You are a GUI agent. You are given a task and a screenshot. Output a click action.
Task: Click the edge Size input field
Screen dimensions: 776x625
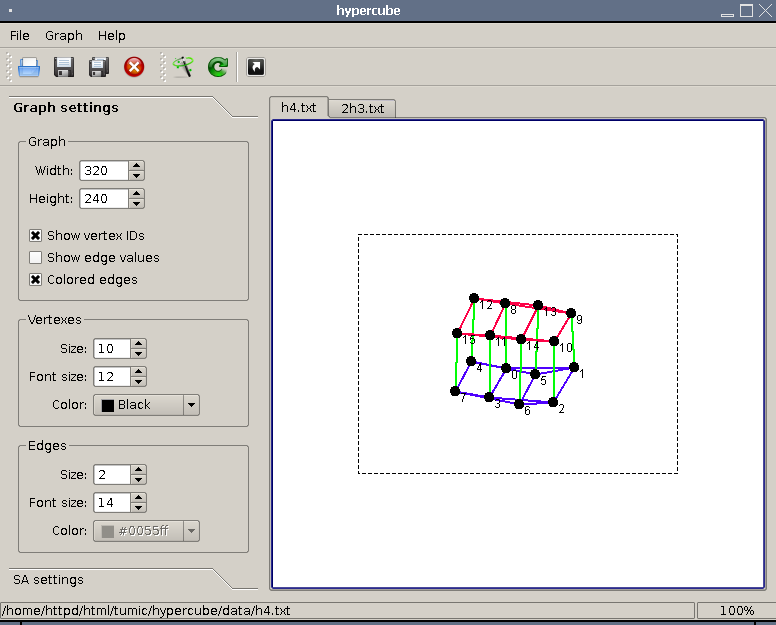(112, 475)
